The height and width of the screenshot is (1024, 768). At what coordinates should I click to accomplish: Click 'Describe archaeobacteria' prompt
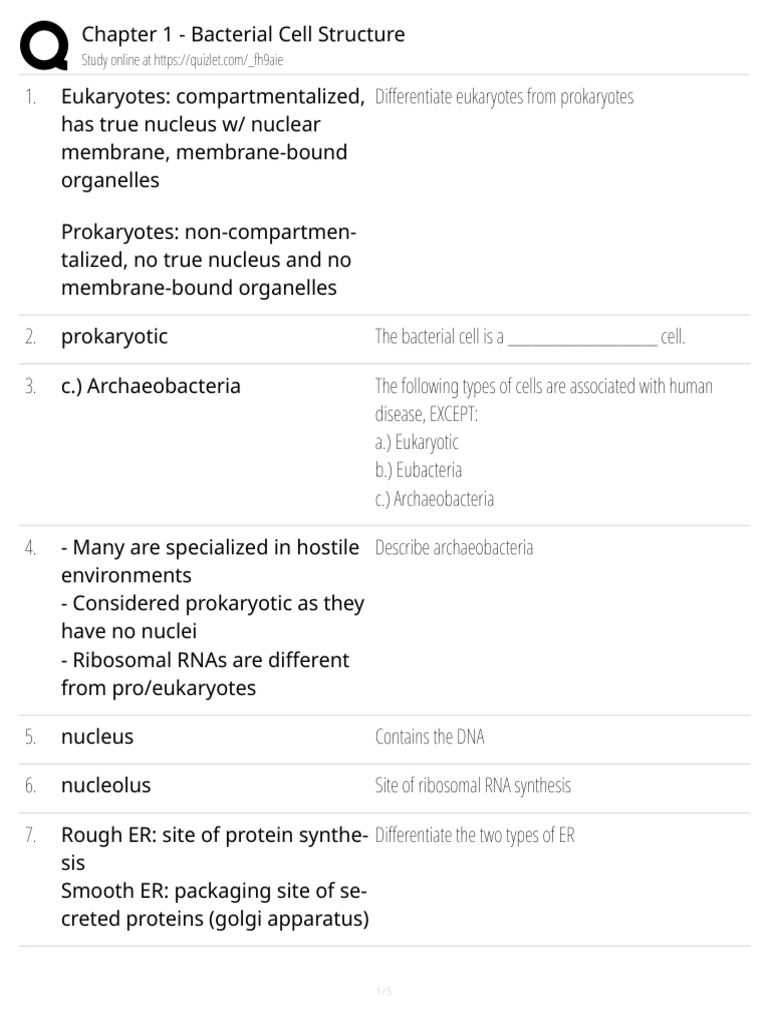point(454,548)
